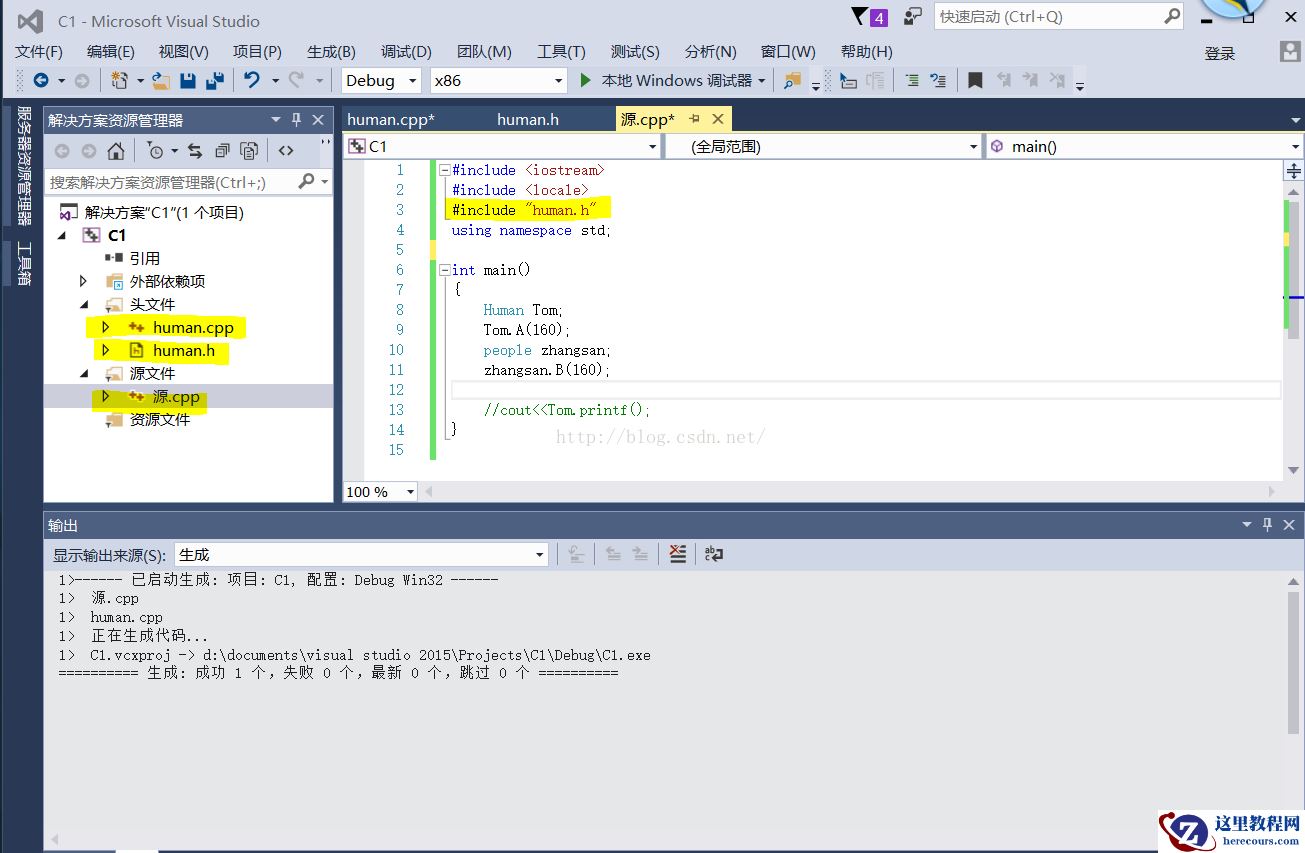Viewport: 1305px width, 853px height.
Task: Click the Clear All icon in the Output window
Action: 678,553
